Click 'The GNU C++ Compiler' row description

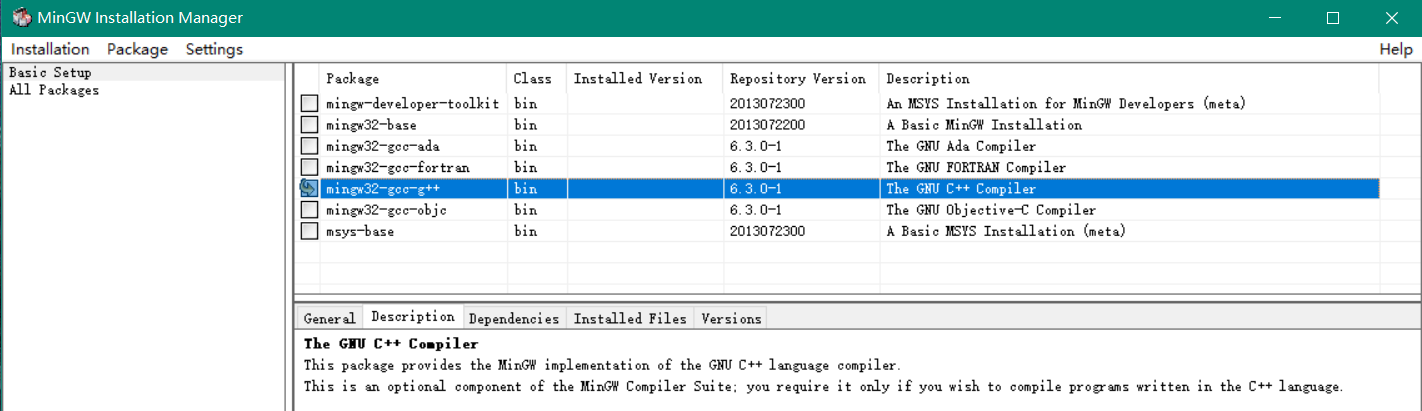[x=961, y=188]
